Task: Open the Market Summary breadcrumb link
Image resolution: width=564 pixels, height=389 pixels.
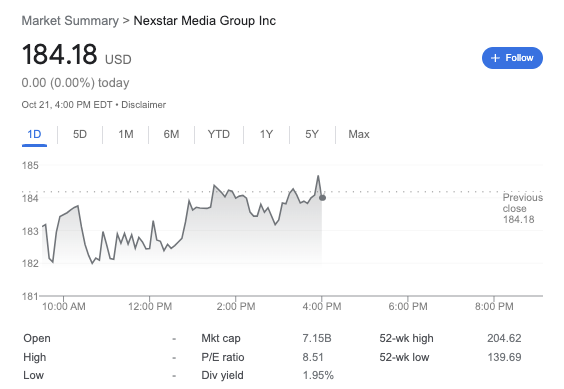Action: click(x=70, y=21)
